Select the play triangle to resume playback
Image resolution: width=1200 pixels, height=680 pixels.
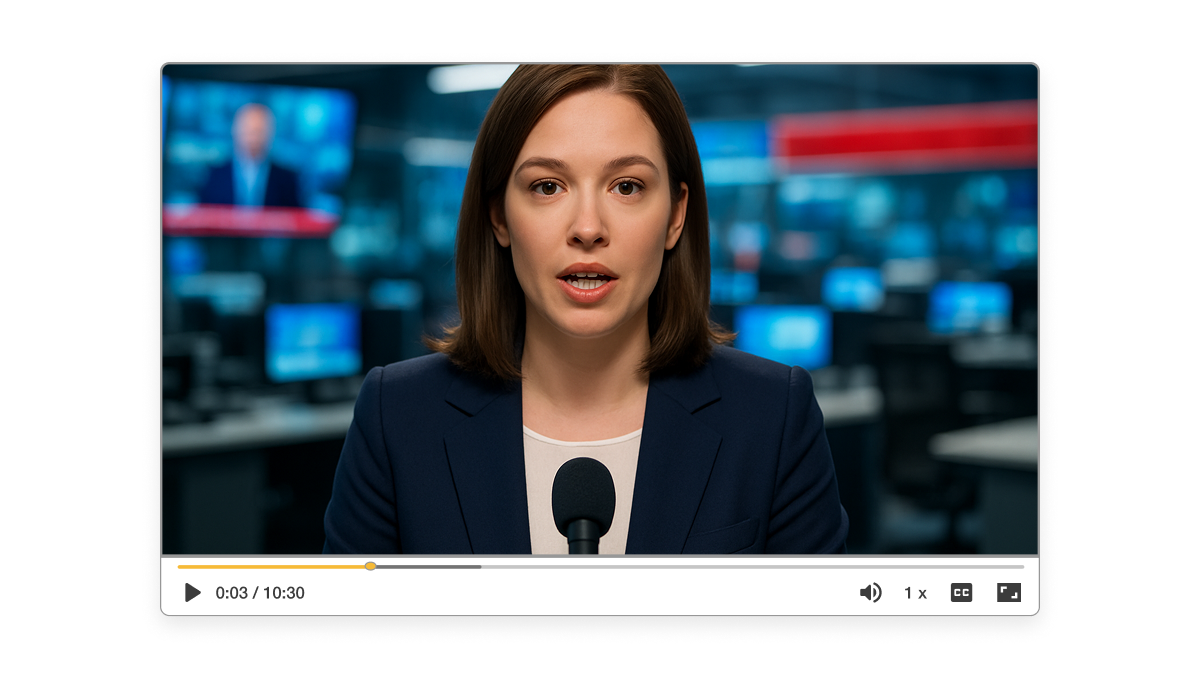(192, 592)
